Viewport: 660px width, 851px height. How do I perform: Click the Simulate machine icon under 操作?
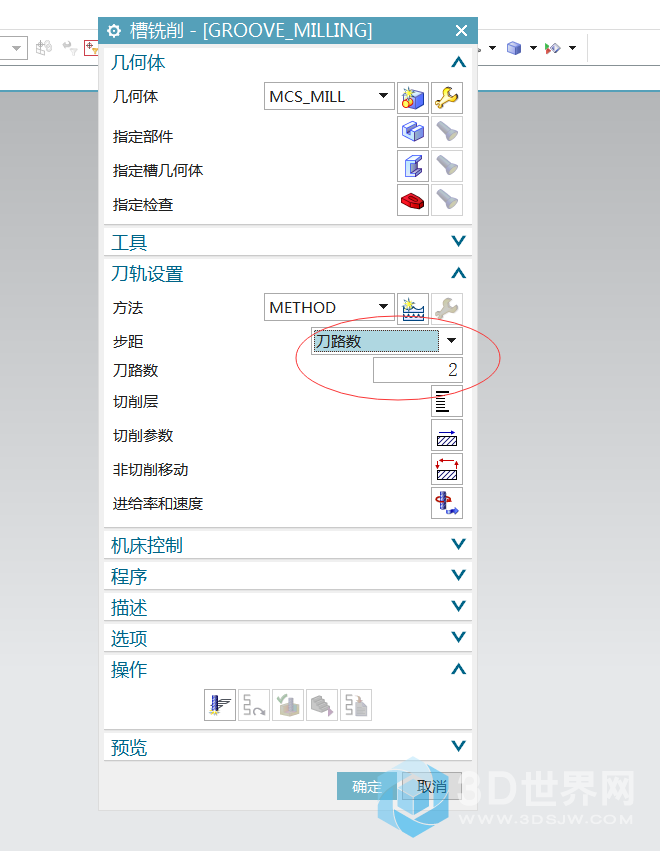click(322, 705)
